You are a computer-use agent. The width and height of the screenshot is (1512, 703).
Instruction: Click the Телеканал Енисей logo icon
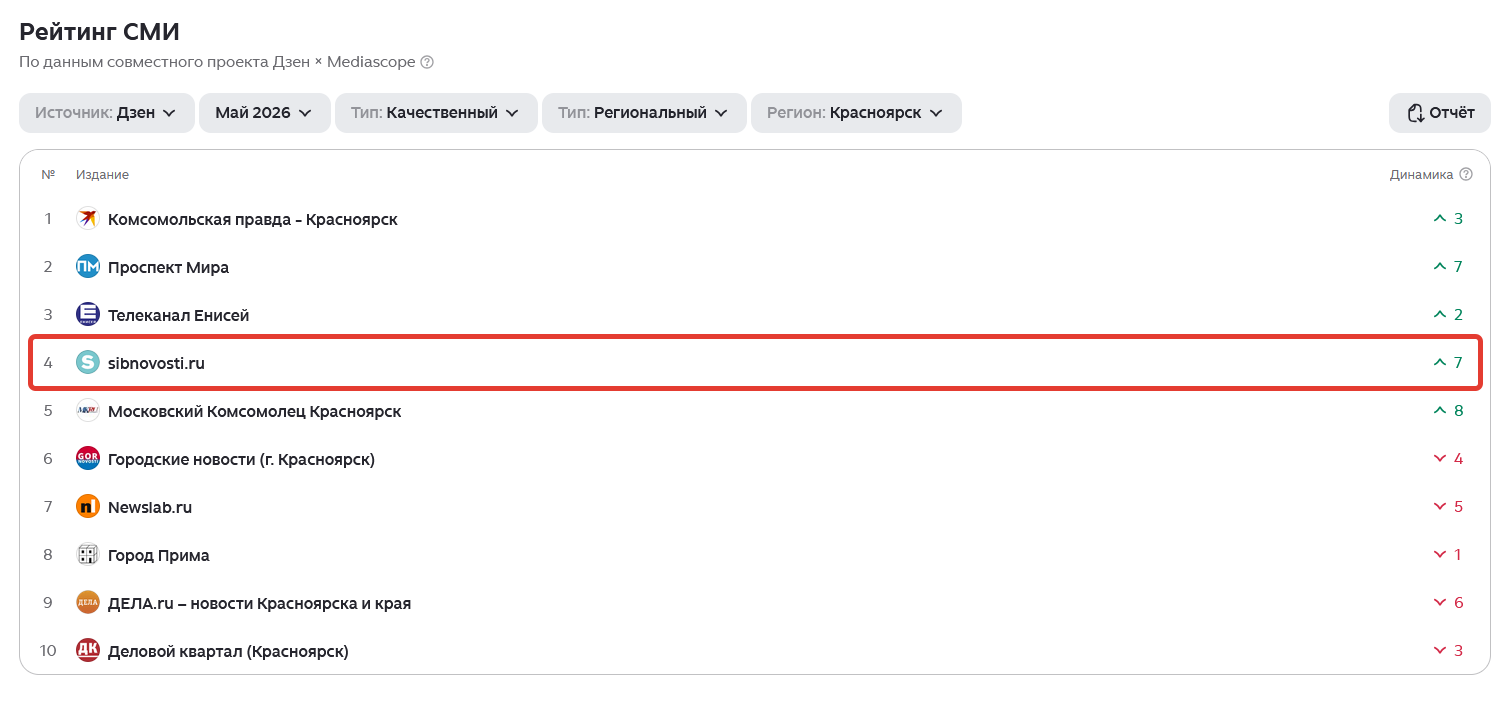(88, 315)
